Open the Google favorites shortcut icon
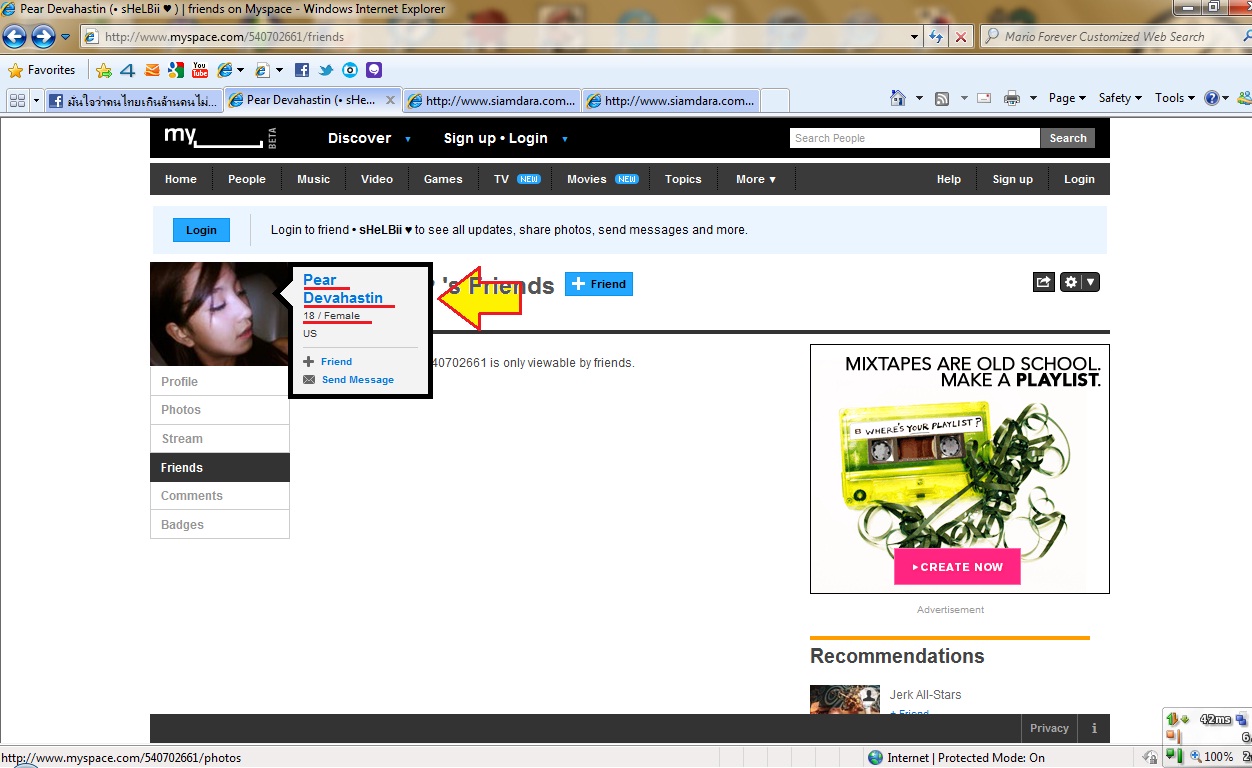The image size is (1252, 768). (176, 70)
